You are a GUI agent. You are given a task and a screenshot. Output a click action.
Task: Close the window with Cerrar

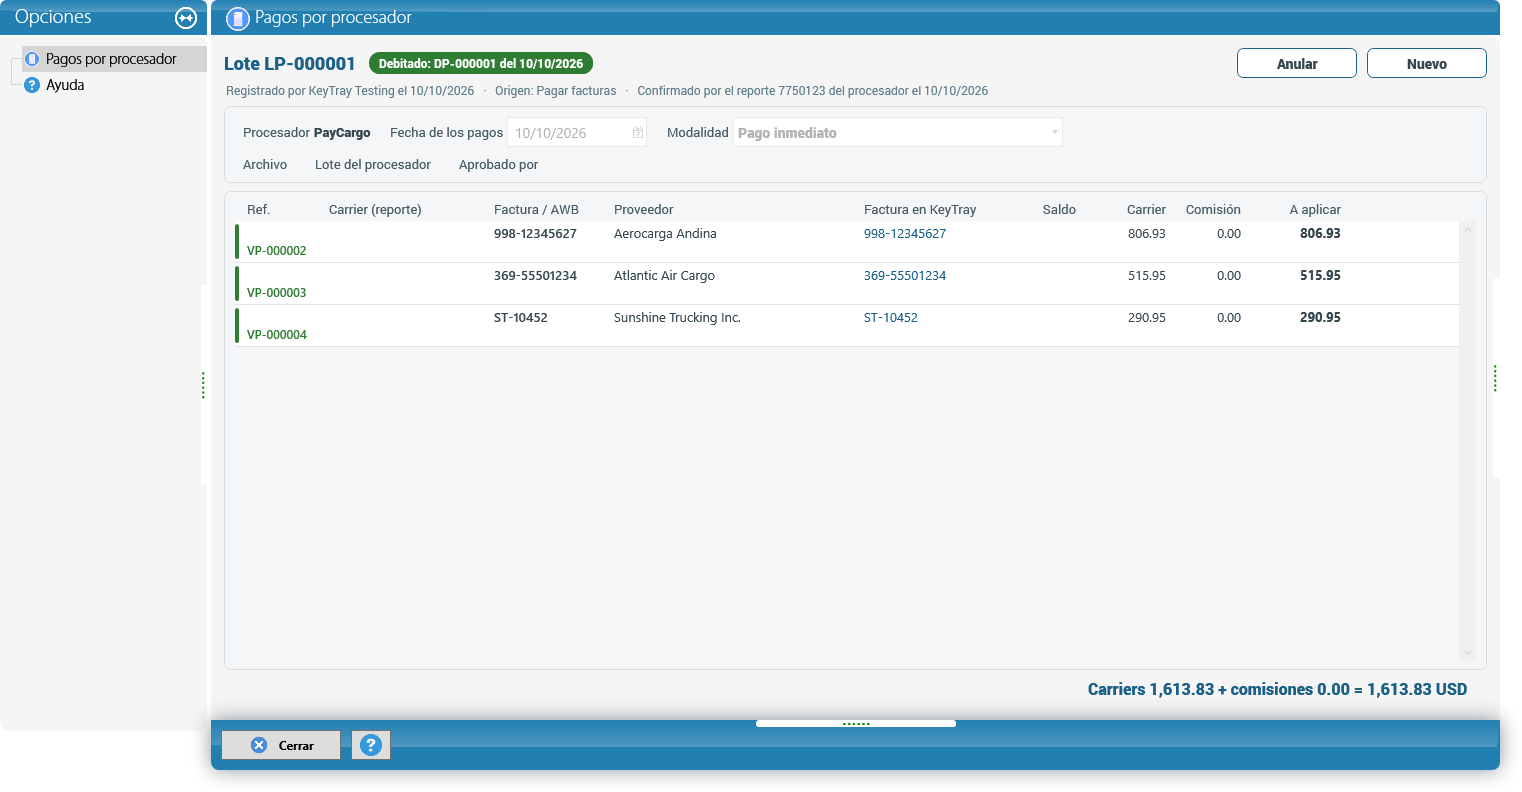(x=281, y=745)
